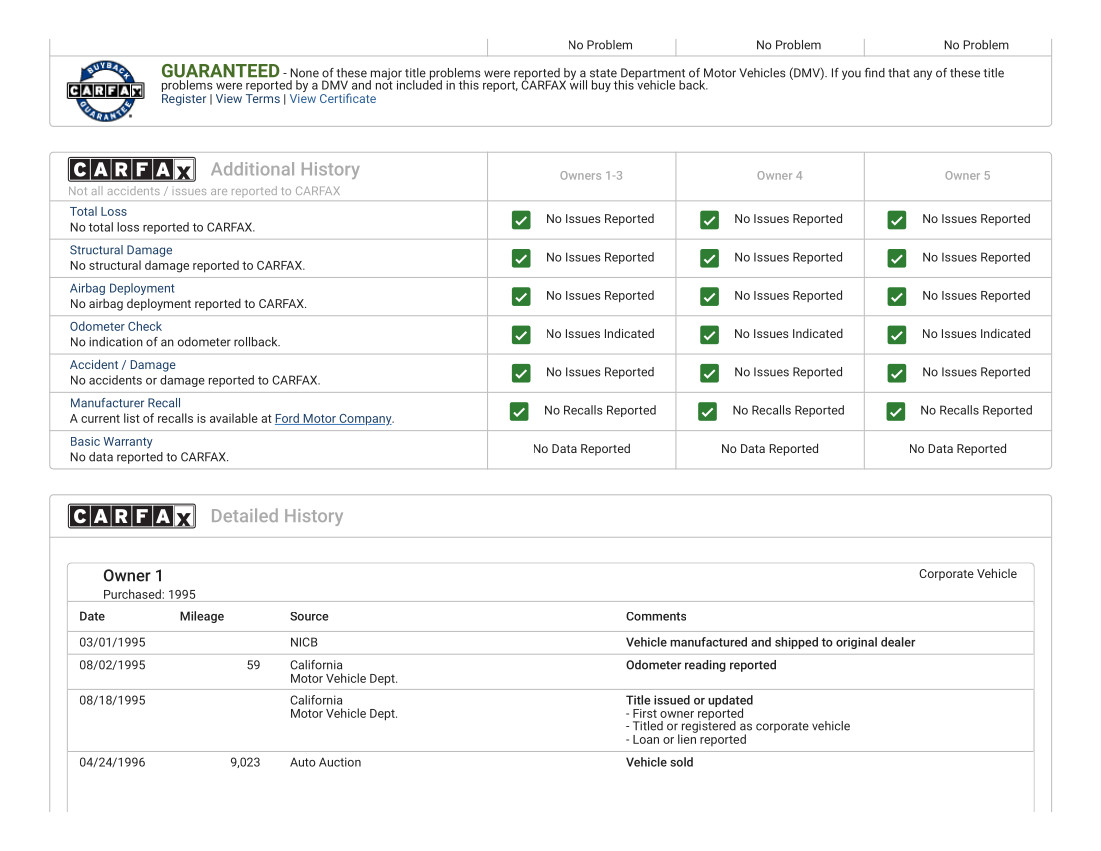Click Airbag Deployment checkmark for Owner 4
1101x851 pixels.
tap(709, 296)
